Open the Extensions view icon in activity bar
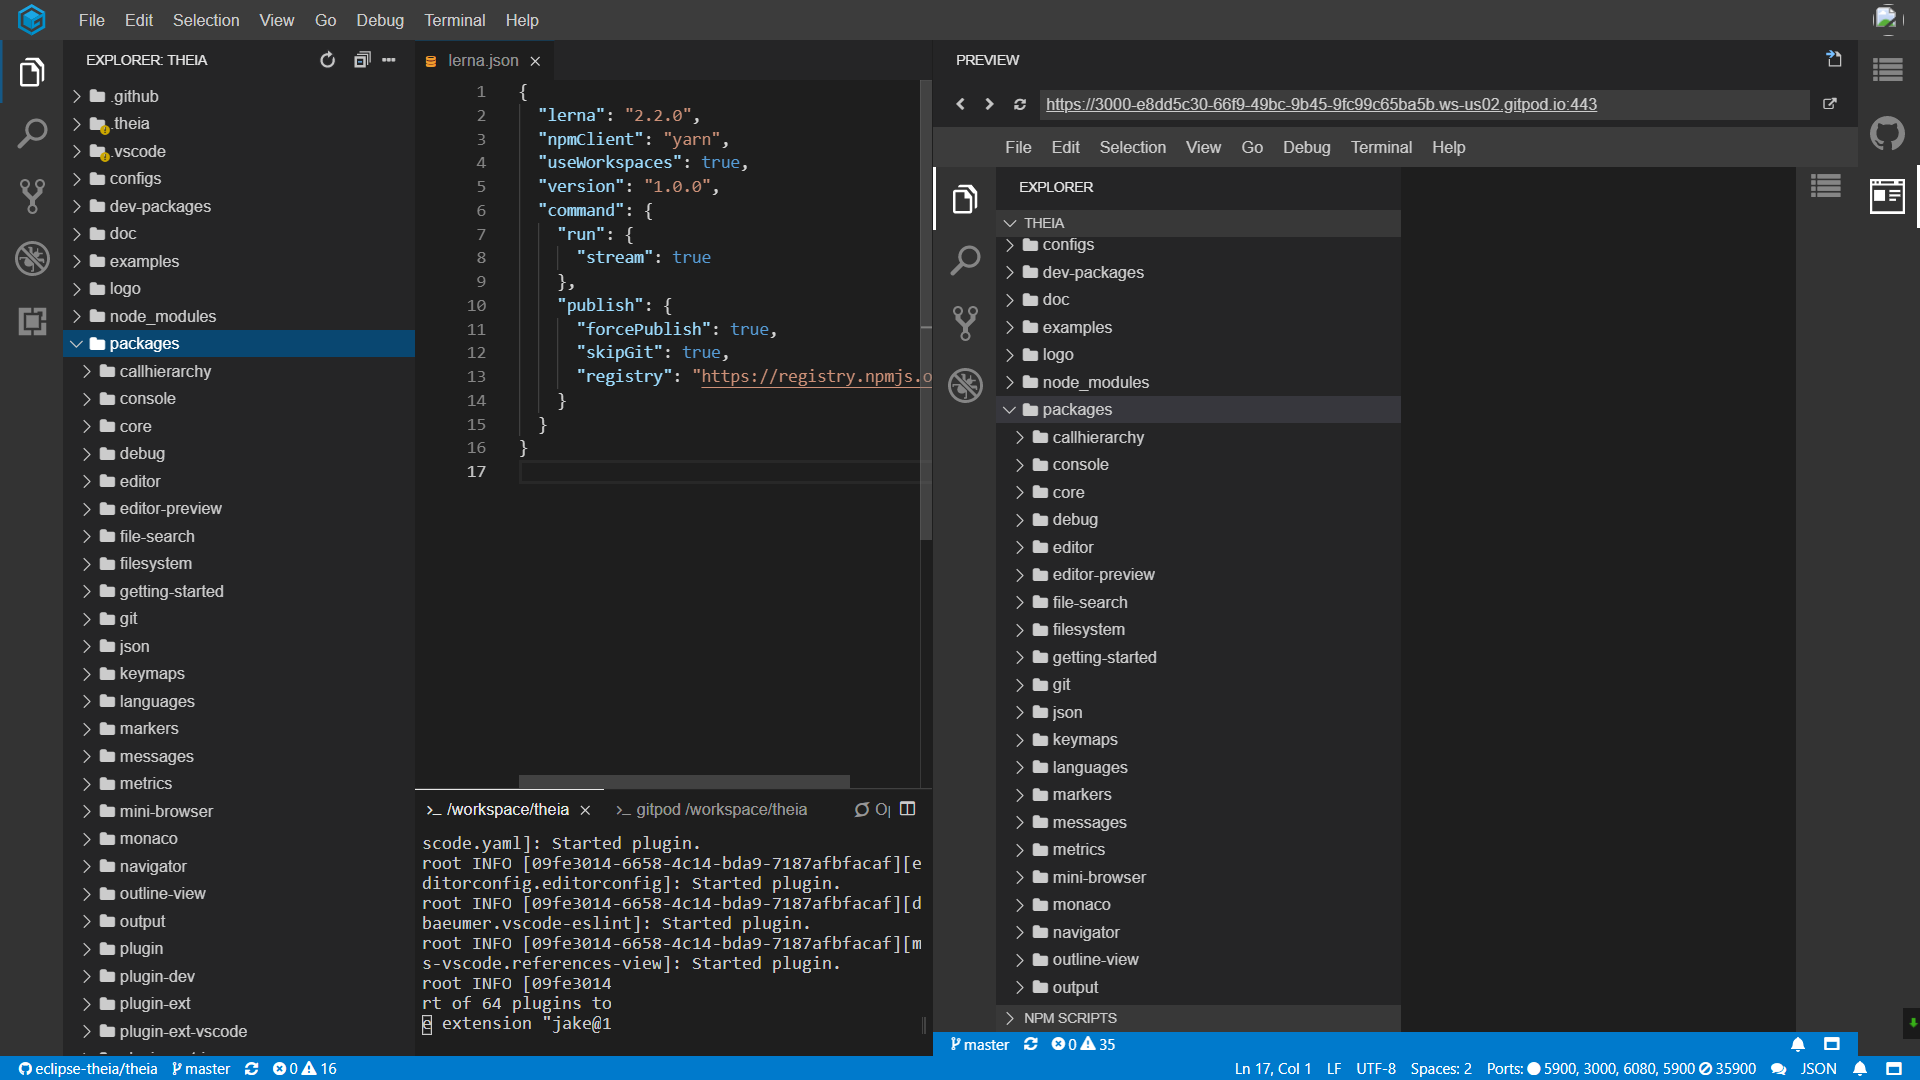The image size is (1920, 1080). tap(32, 321)
